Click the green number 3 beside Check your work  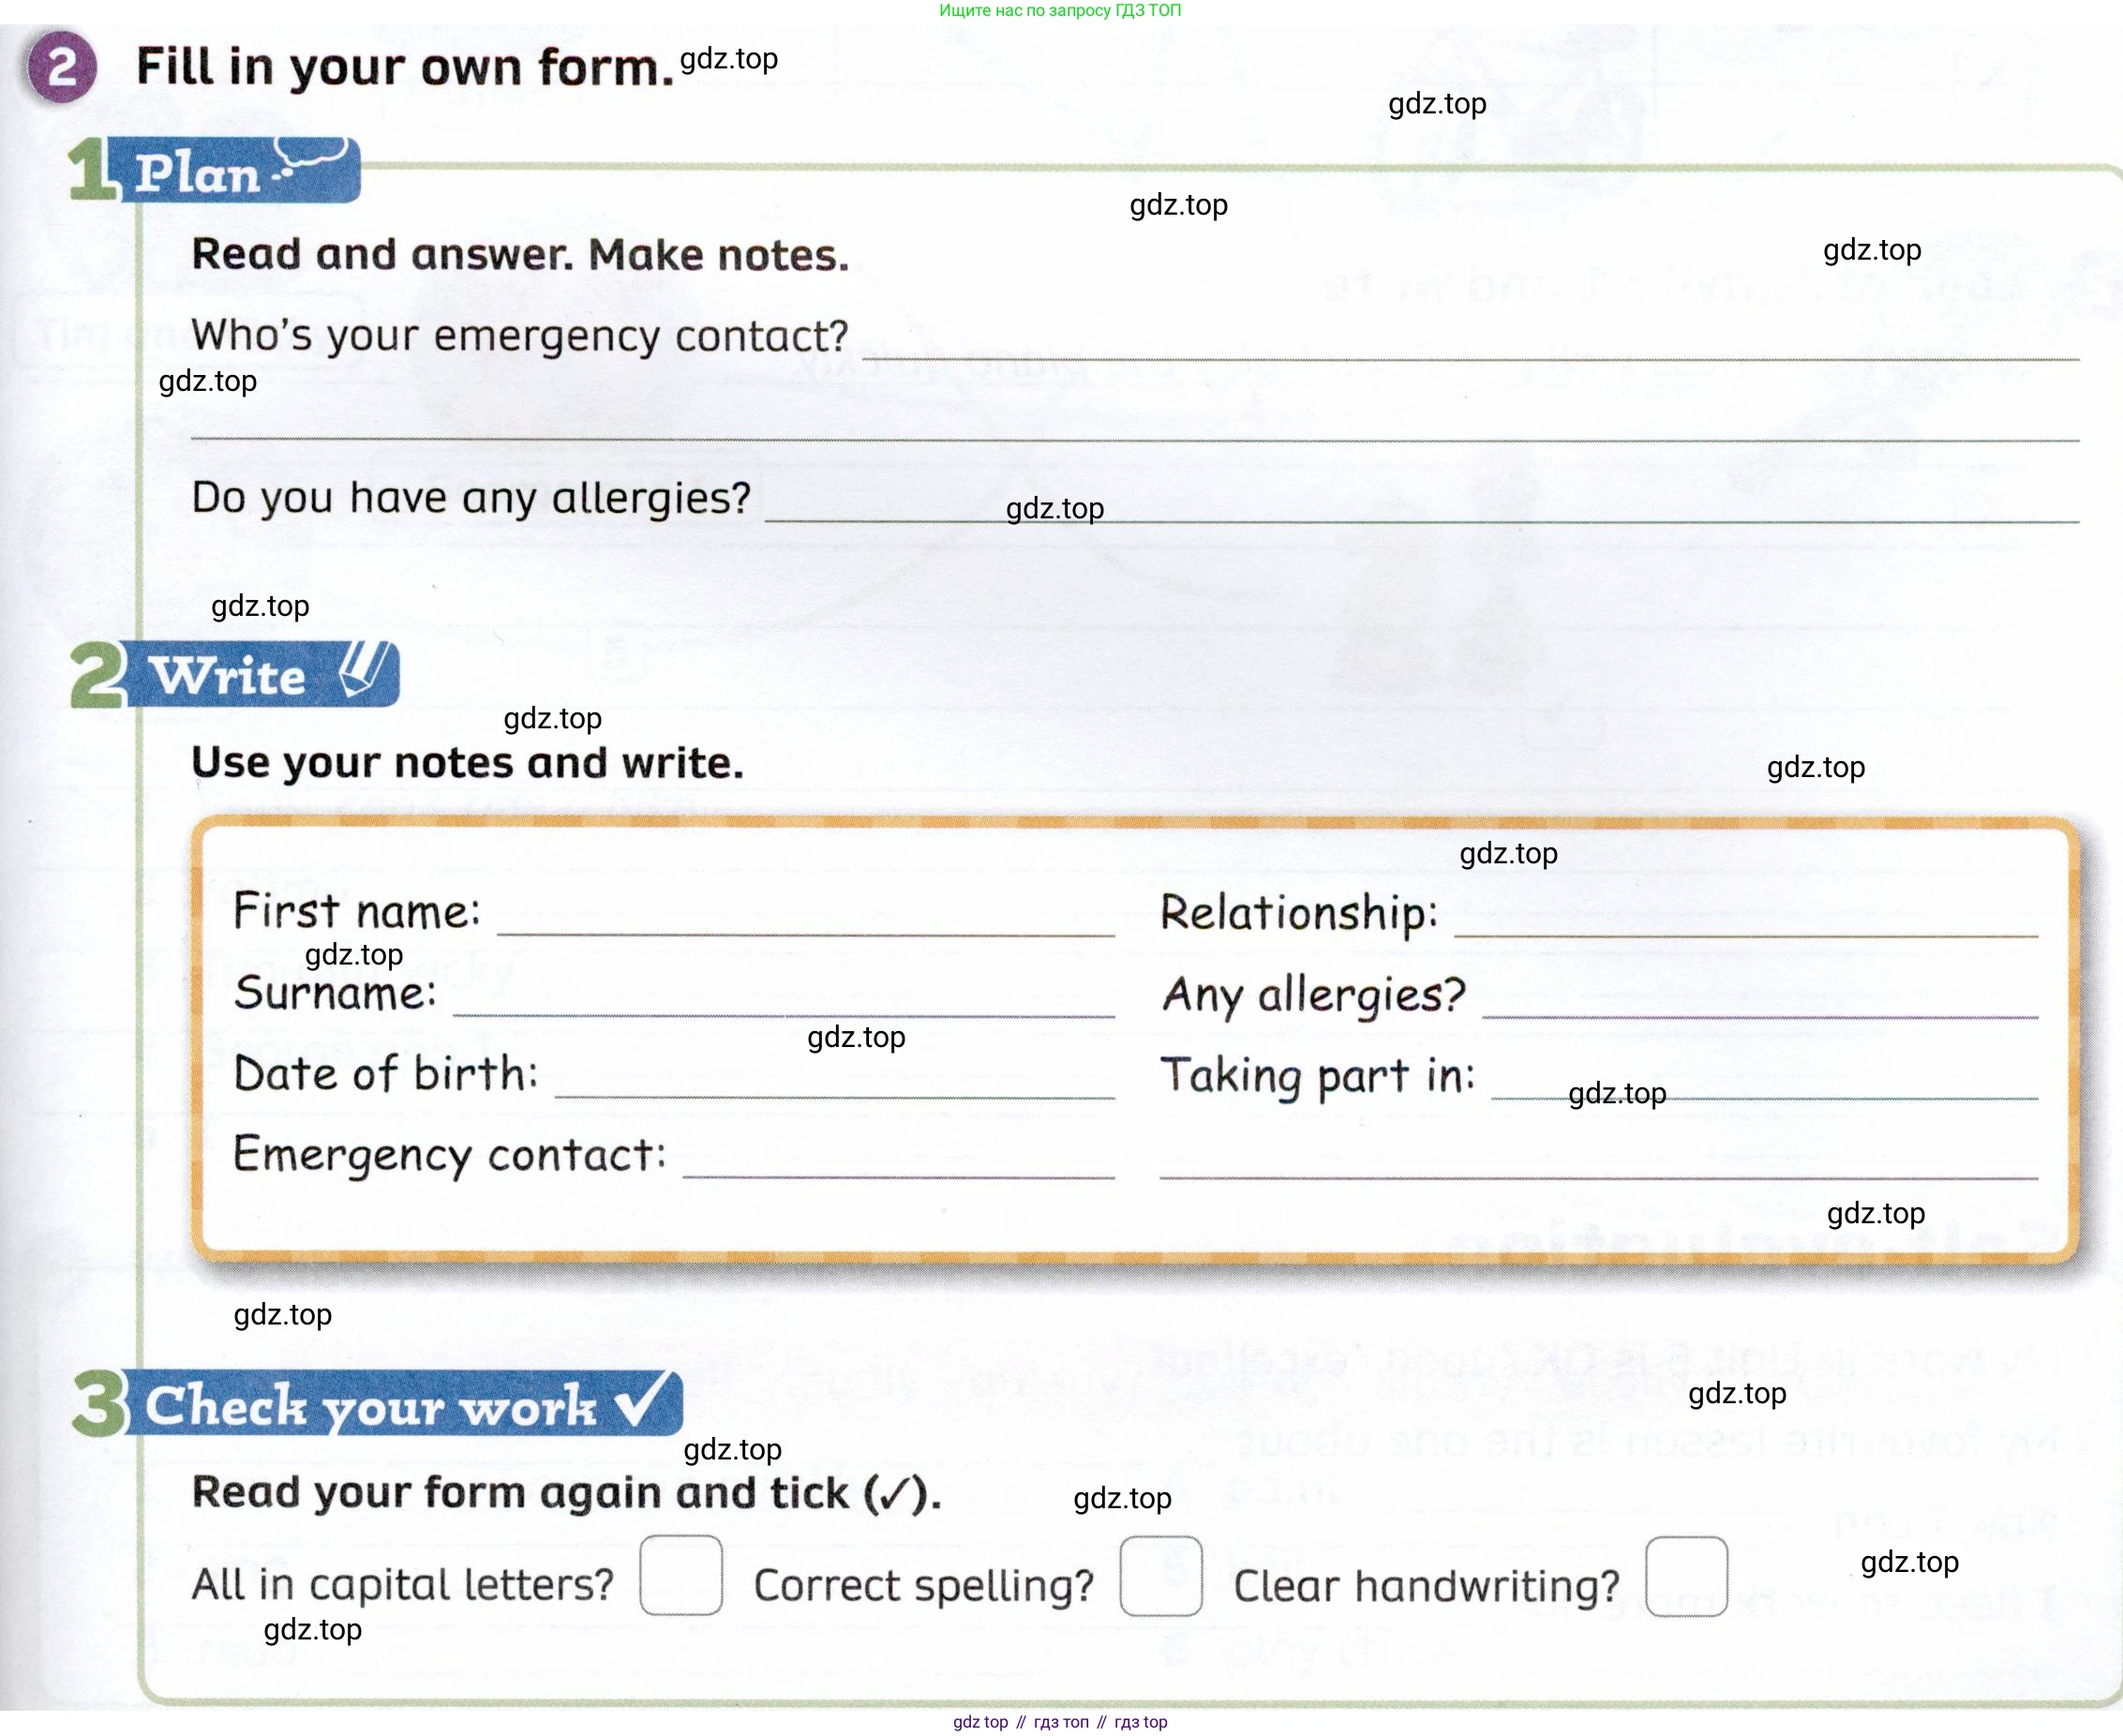click(x=99, y=1402)
